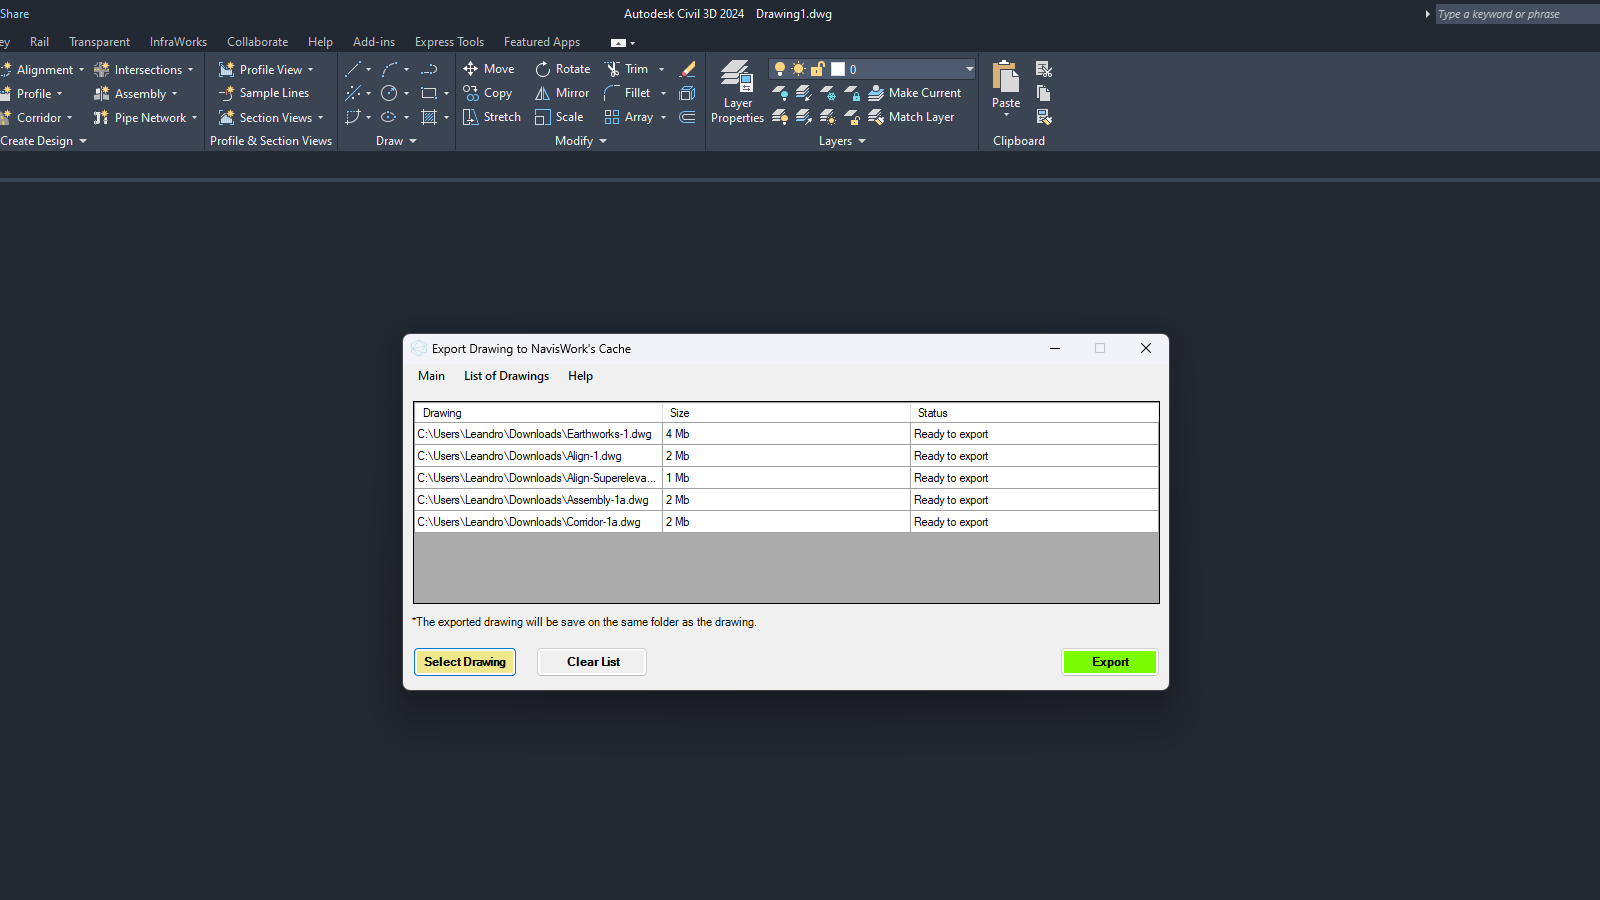Screen dimensions: 1600x900
Task: Select the Earthworks-1.dwg row
Action: click(x=786, y=434)
